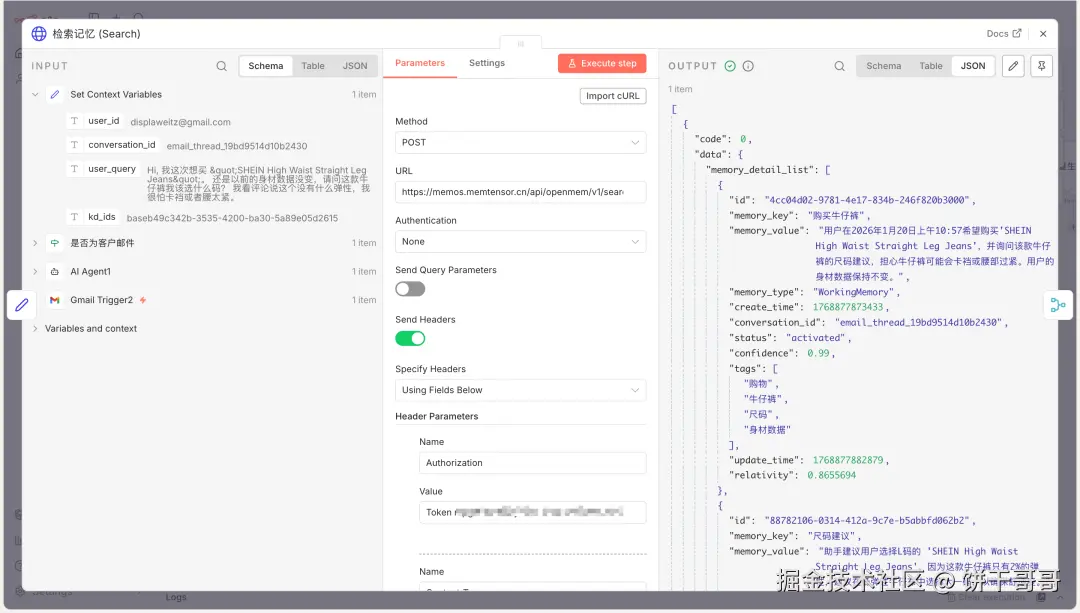This screenshot has width=1080, height=613.
Task: Click the URL input field
Action: click(521, 192)
